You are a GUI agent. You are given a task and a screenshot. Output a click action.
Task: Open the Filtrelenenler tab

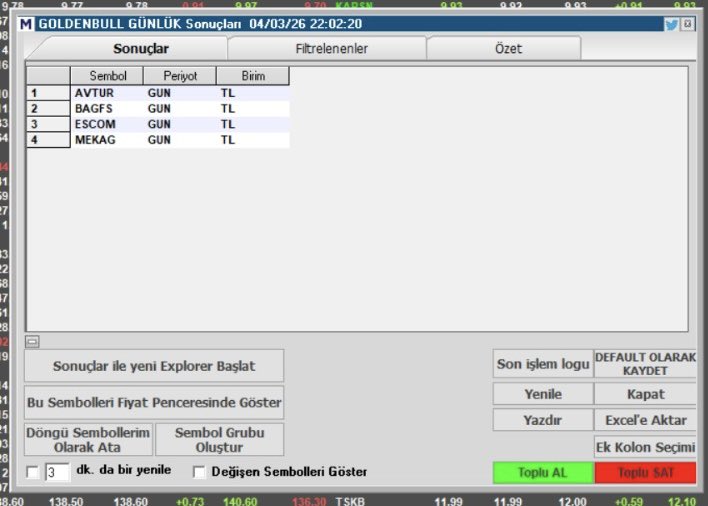[331, 48]
